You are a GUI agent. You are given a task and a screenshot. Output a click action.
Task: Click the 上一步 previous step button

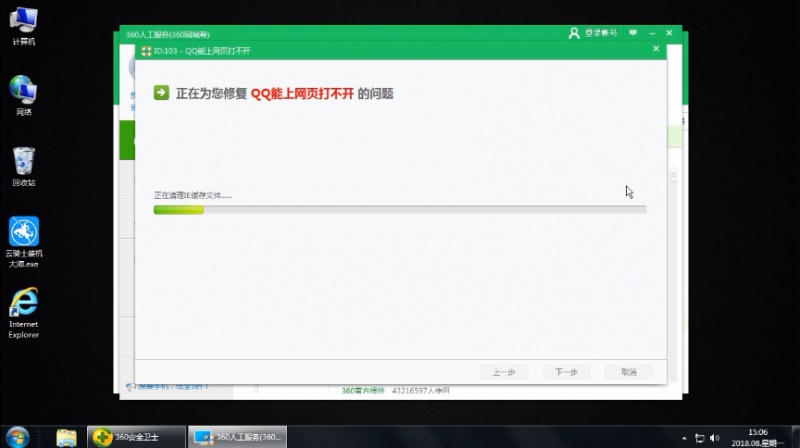(504, 372)
